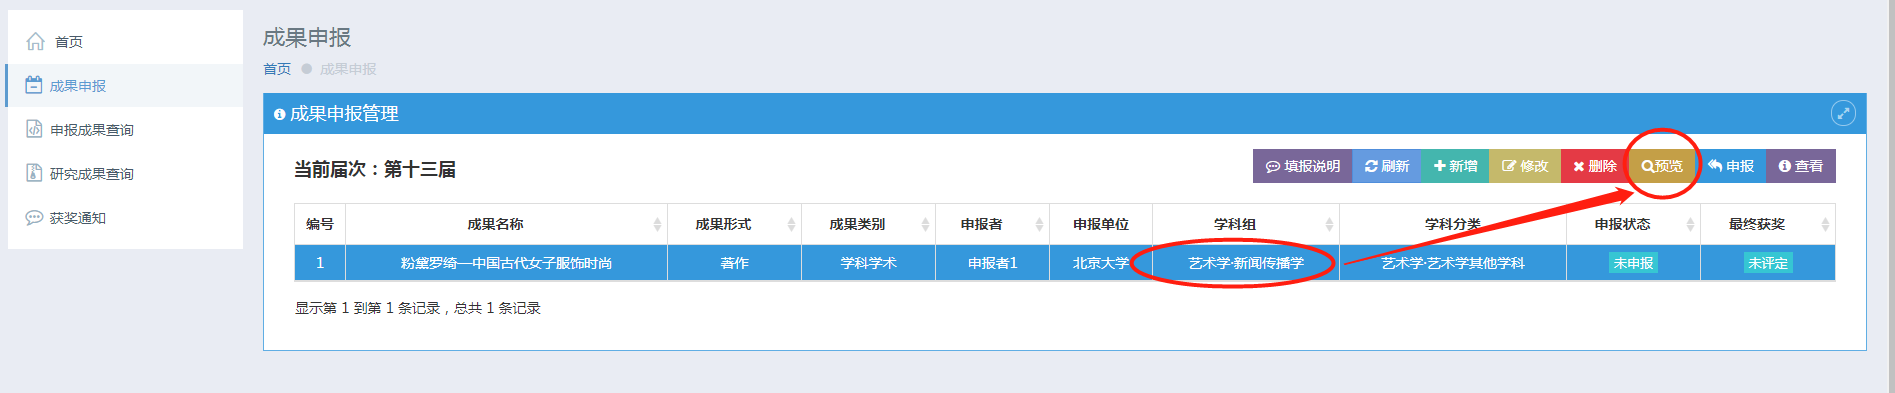Select the row 粉黛罗绮 record

(1065, 263)
